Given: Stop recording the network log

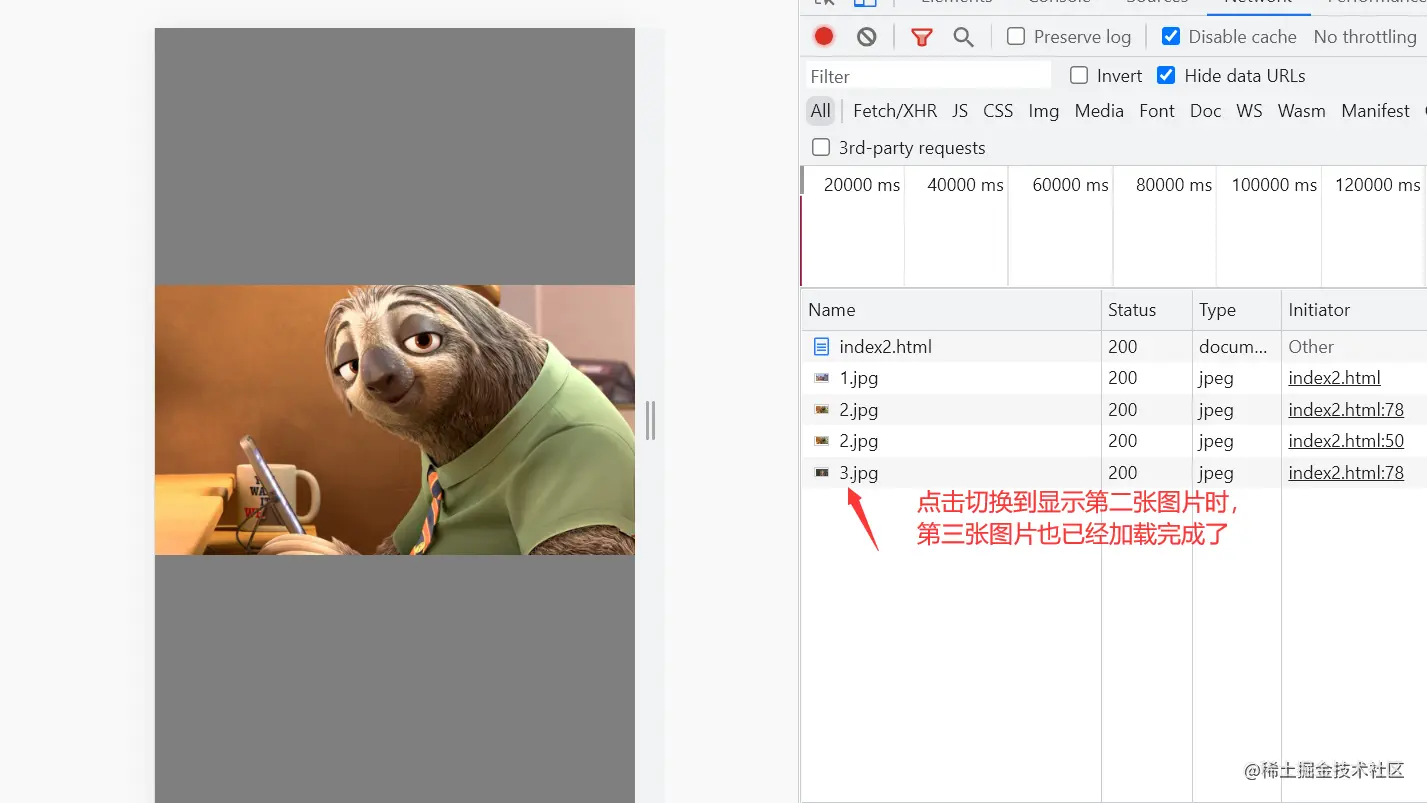Looking at the screenshot, I should tap(823, 36).
